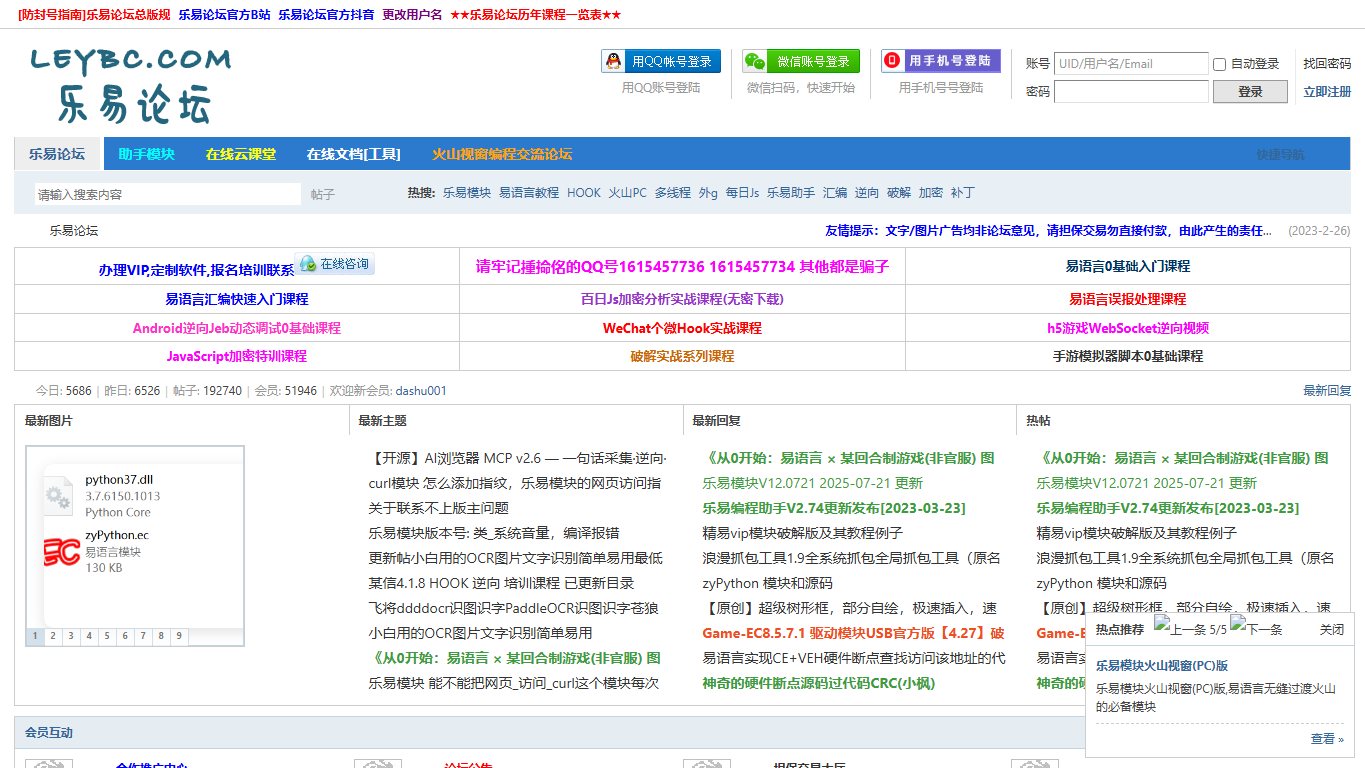Click the 登录 login button

(x=1250, y=91)
